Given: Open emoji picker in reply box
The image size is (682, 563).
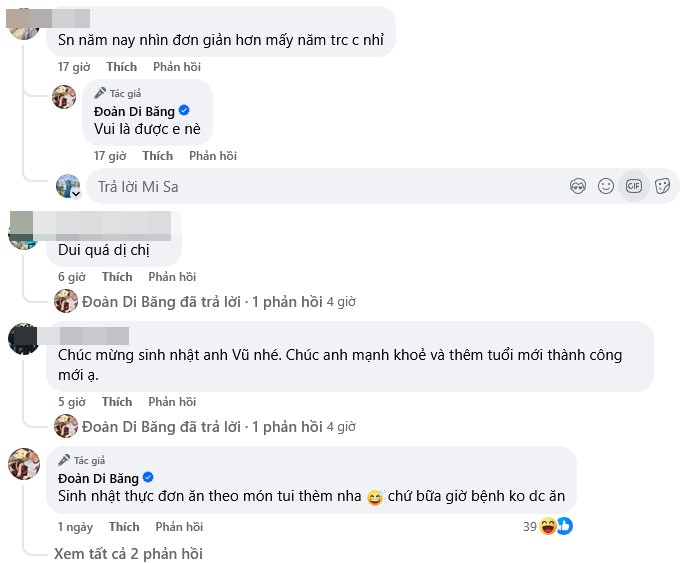Looking at the screenshot, I should point(605,186).
